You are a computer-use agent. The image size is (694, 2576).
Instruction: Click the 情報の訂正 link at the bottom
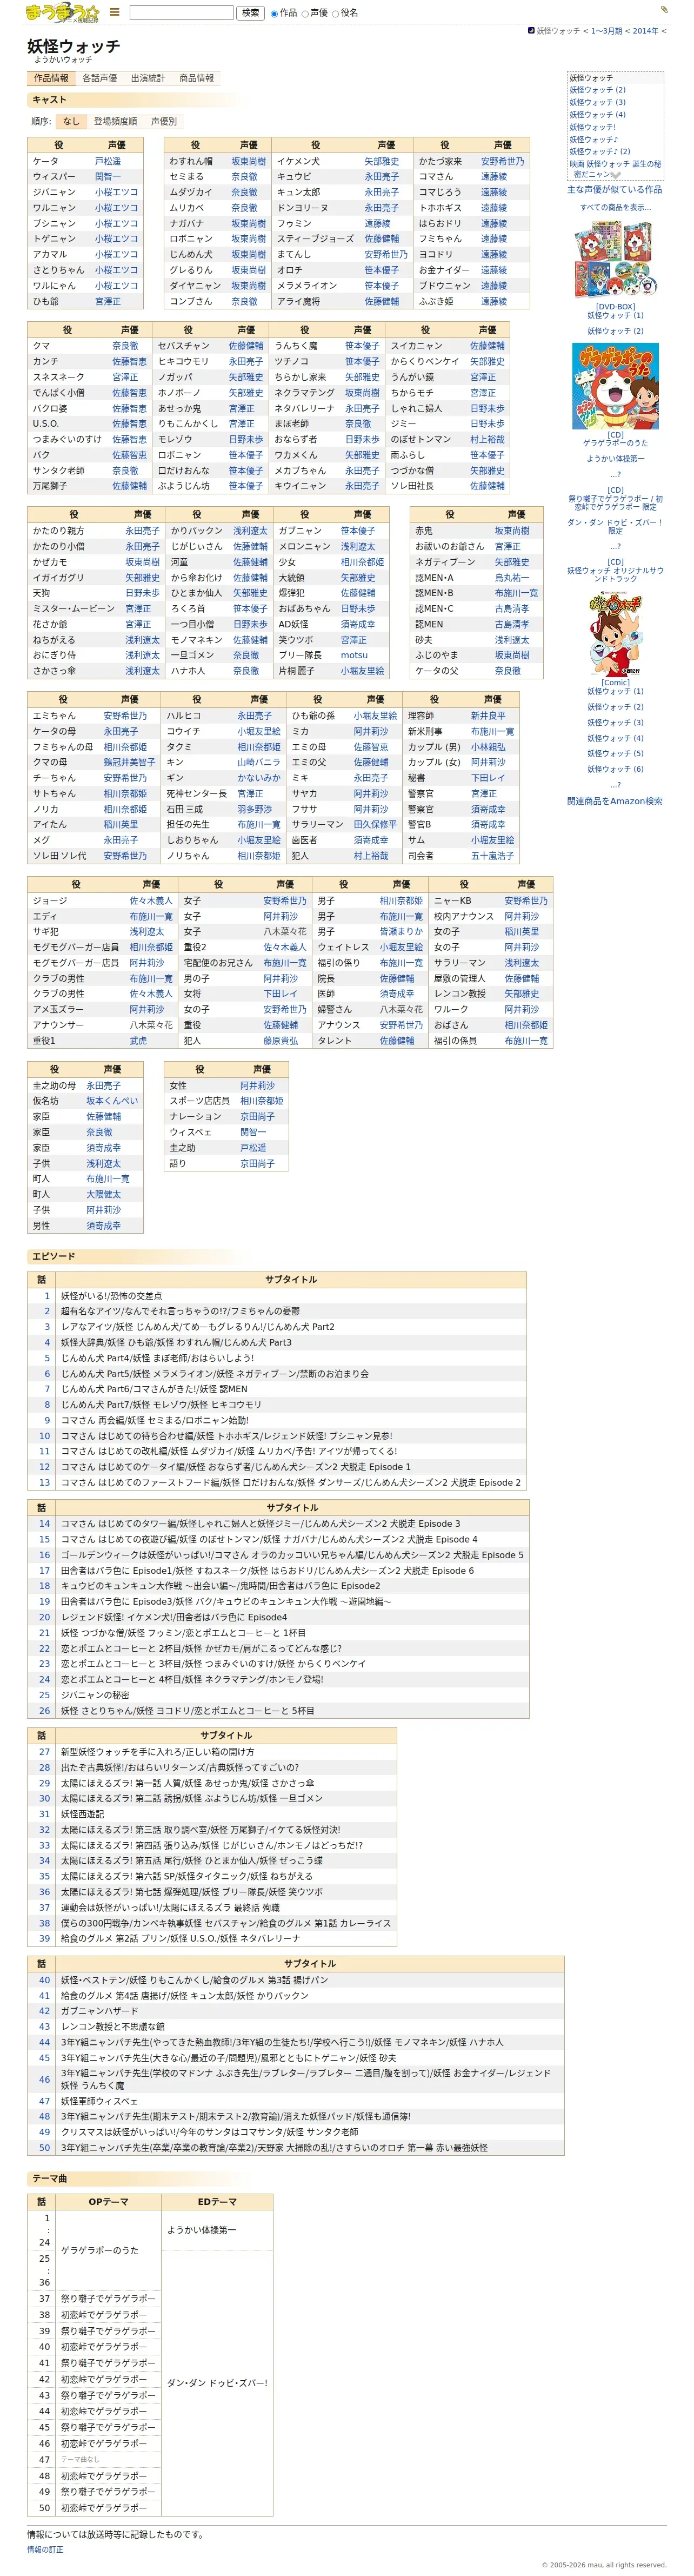[x=45, y=2549]
